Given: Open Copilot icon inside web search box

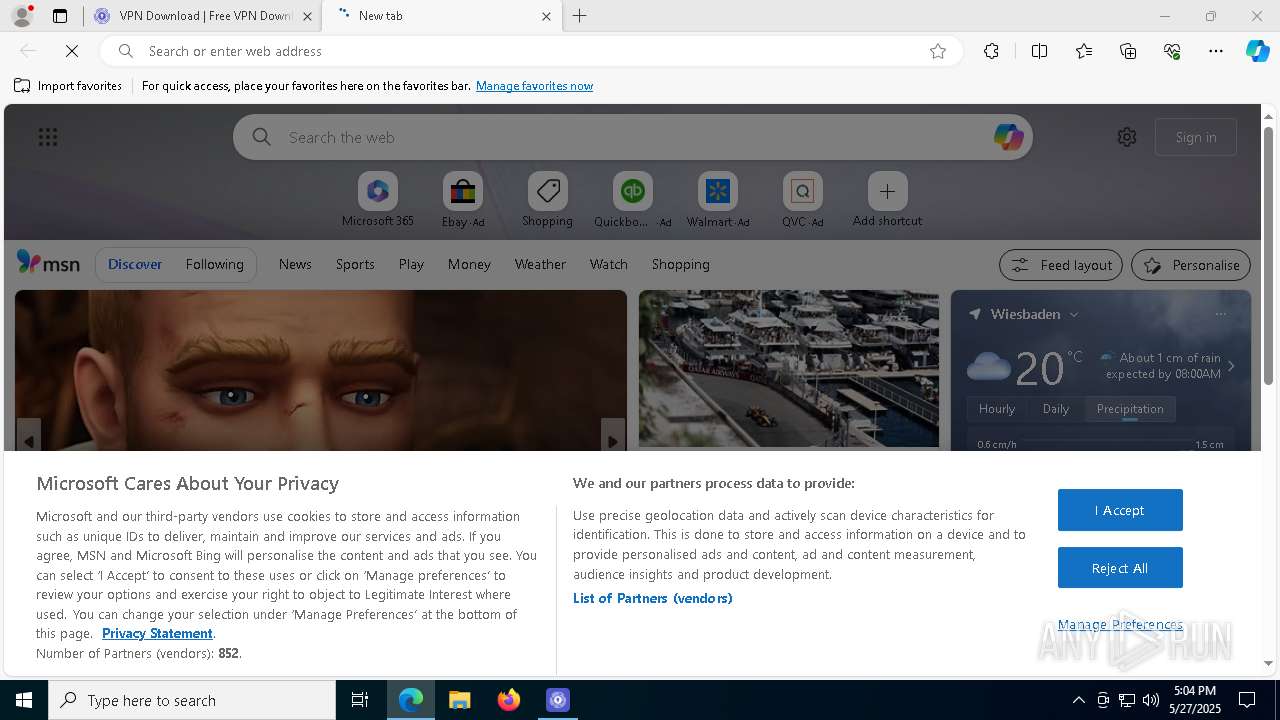Looking at the screenshot, I should click(x=1008, y=137).
